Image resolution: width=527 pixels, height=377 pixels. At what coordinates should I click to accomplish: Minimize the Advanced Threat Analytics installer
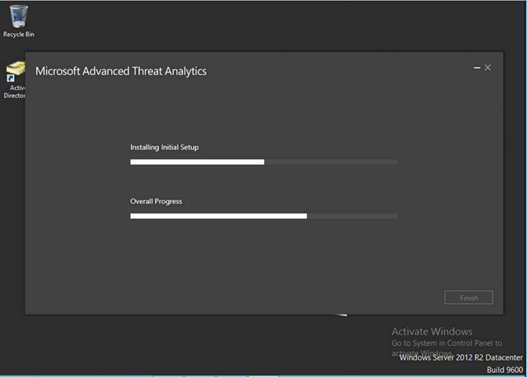coord(477,68)
